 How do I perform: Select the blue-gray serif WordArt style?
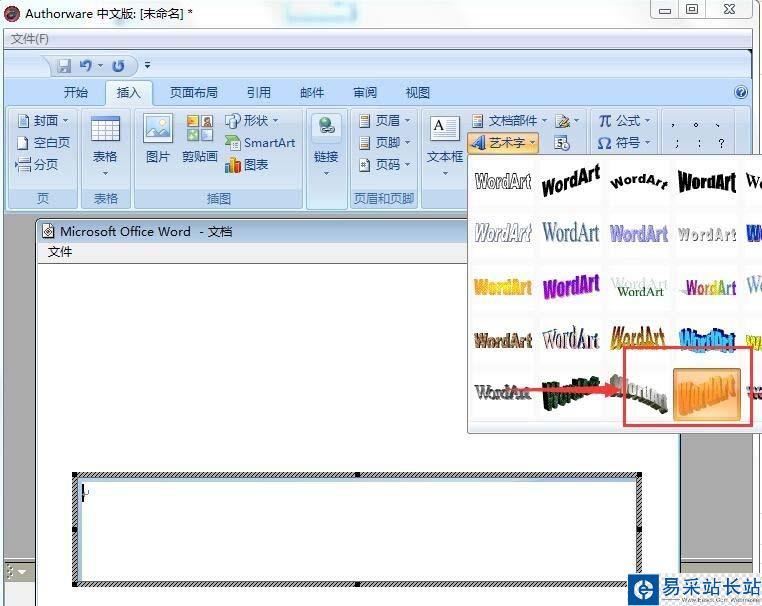click(571, 233)
